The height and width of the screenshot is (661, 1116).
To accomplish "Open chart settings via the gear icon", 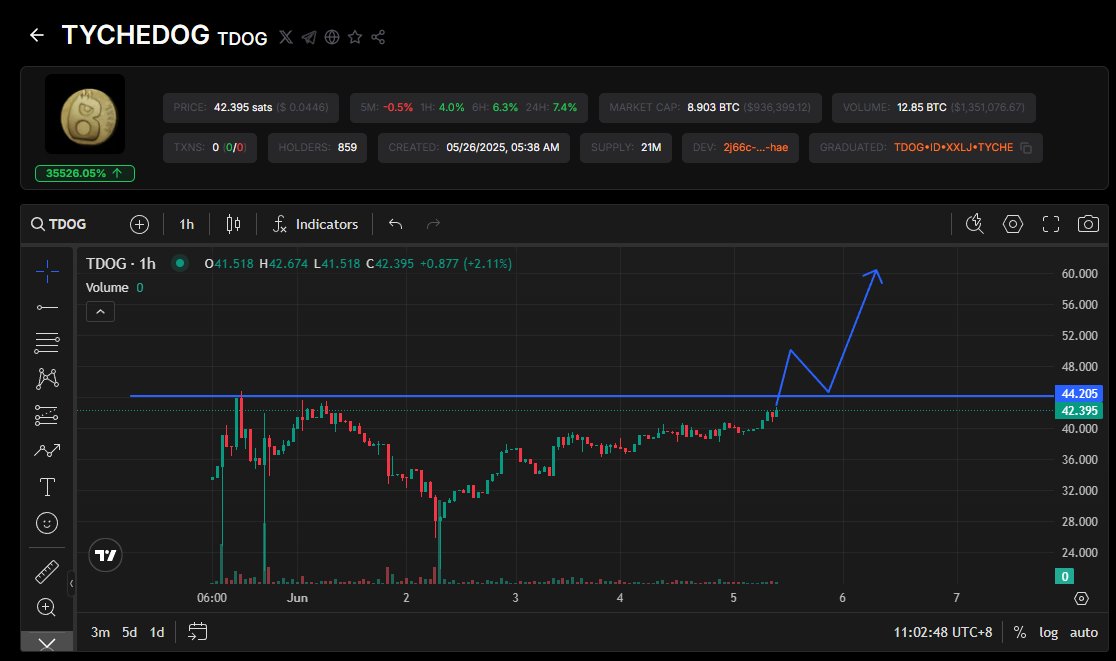I will pos(1013,224).
